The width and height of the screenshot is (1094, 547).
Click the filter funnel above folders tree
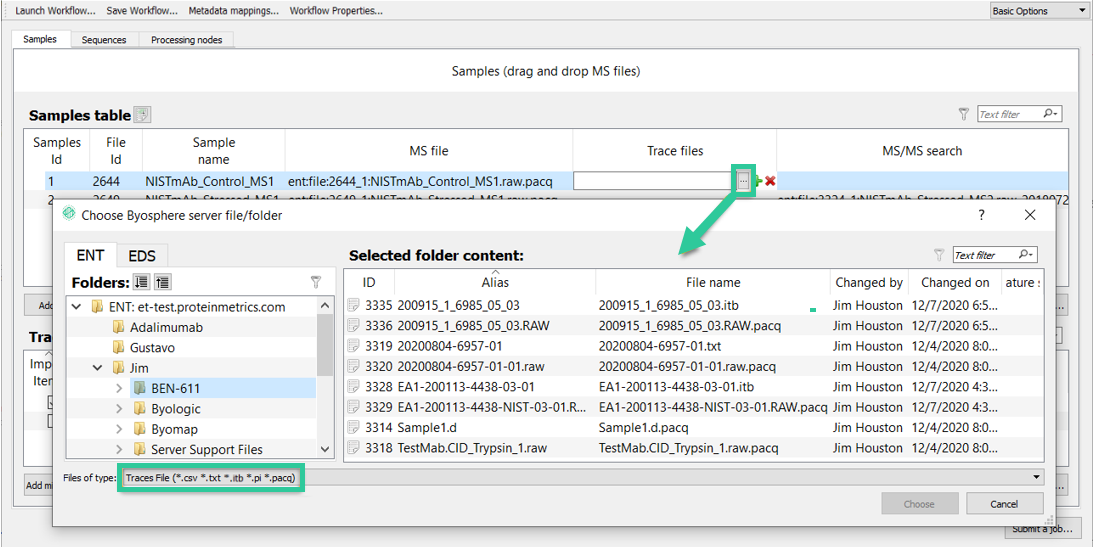pyautogui.click(x=316, y=282)
